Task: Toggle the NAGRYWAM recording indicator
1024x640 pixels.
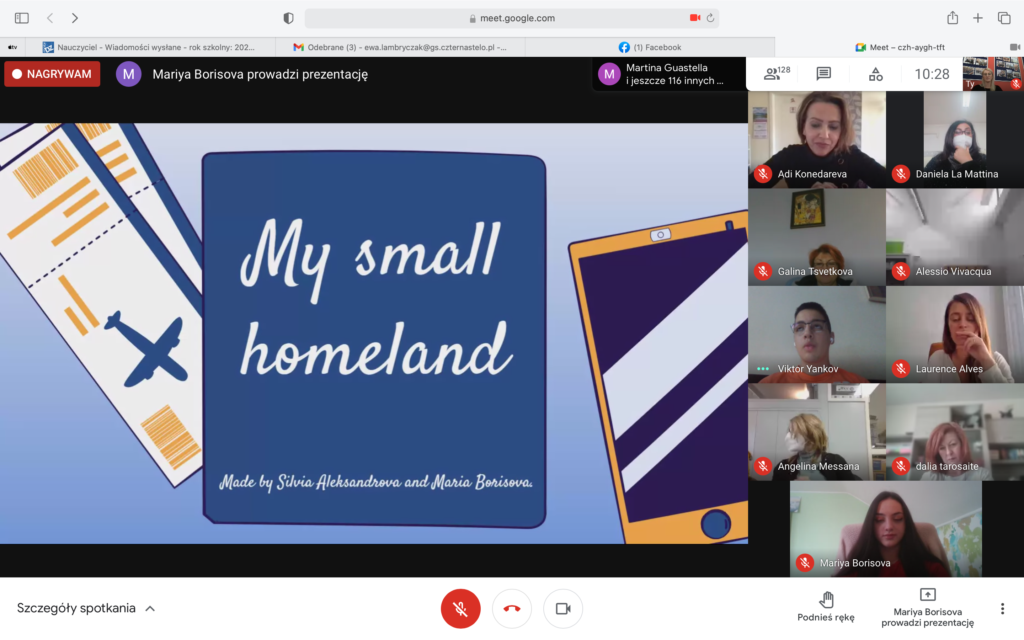Action: 52,74
